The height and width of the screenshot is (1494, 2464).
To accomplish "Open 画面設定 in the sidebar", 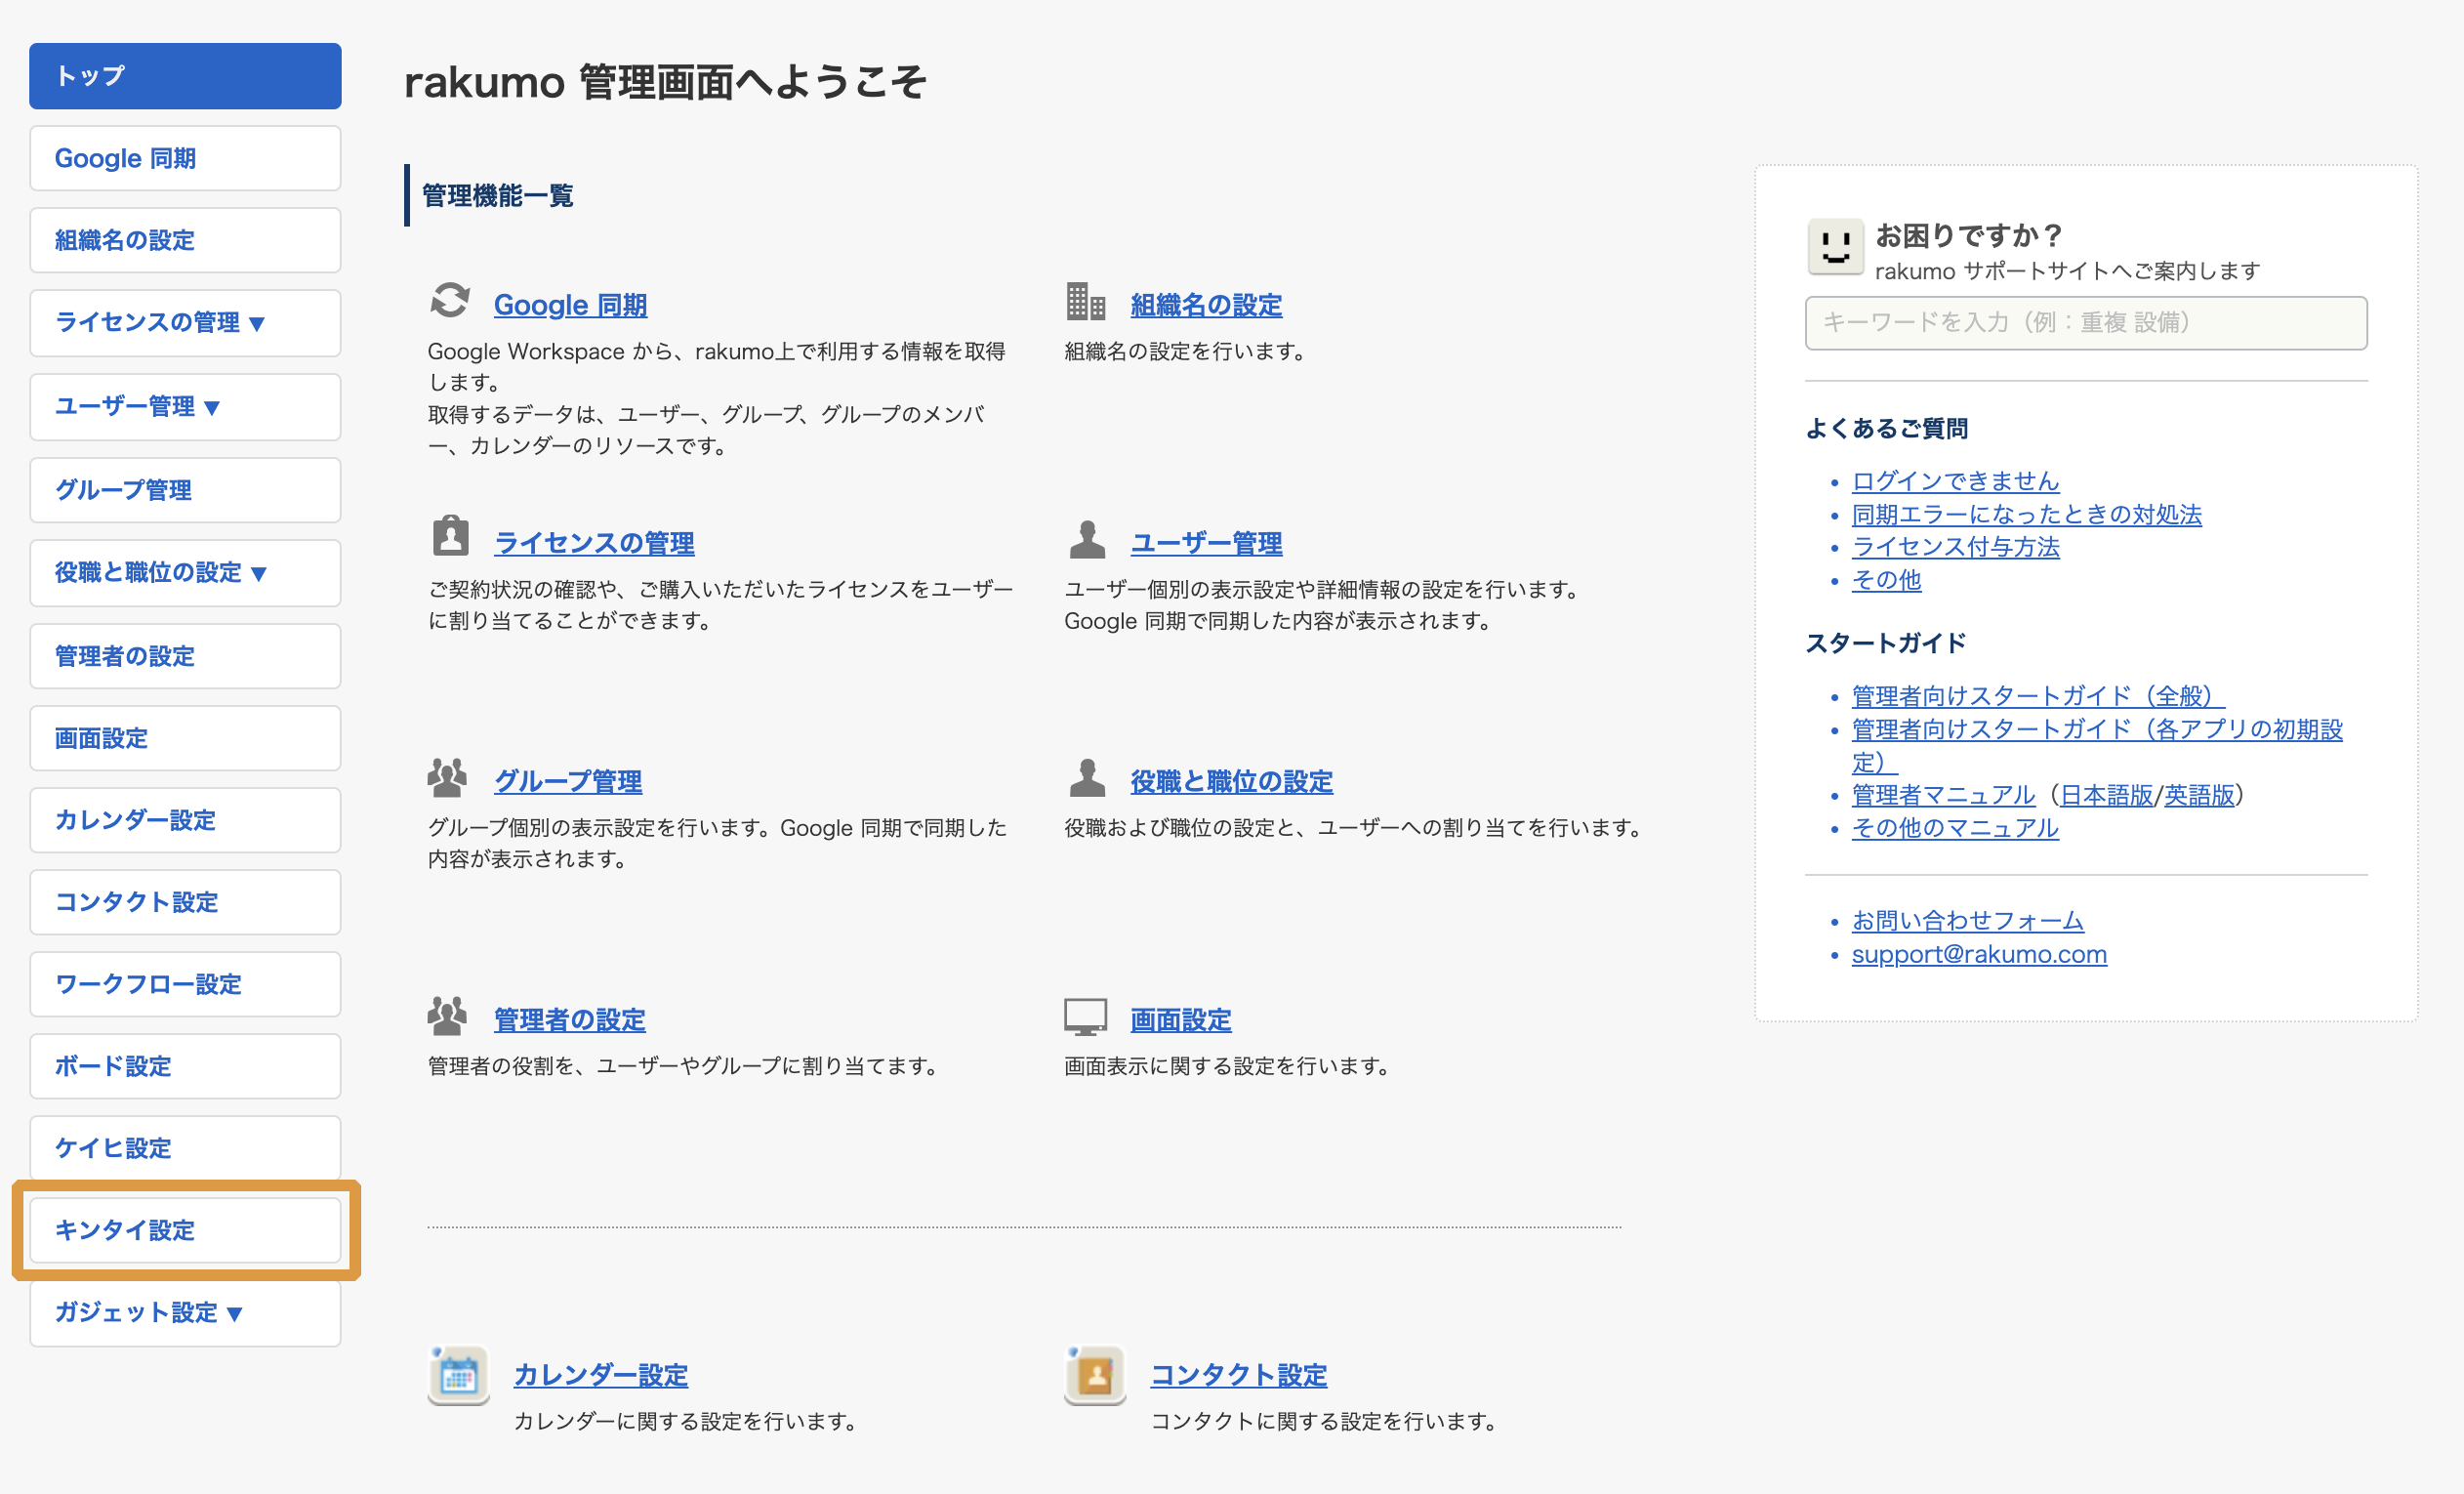I will click(x=185, y=738).
